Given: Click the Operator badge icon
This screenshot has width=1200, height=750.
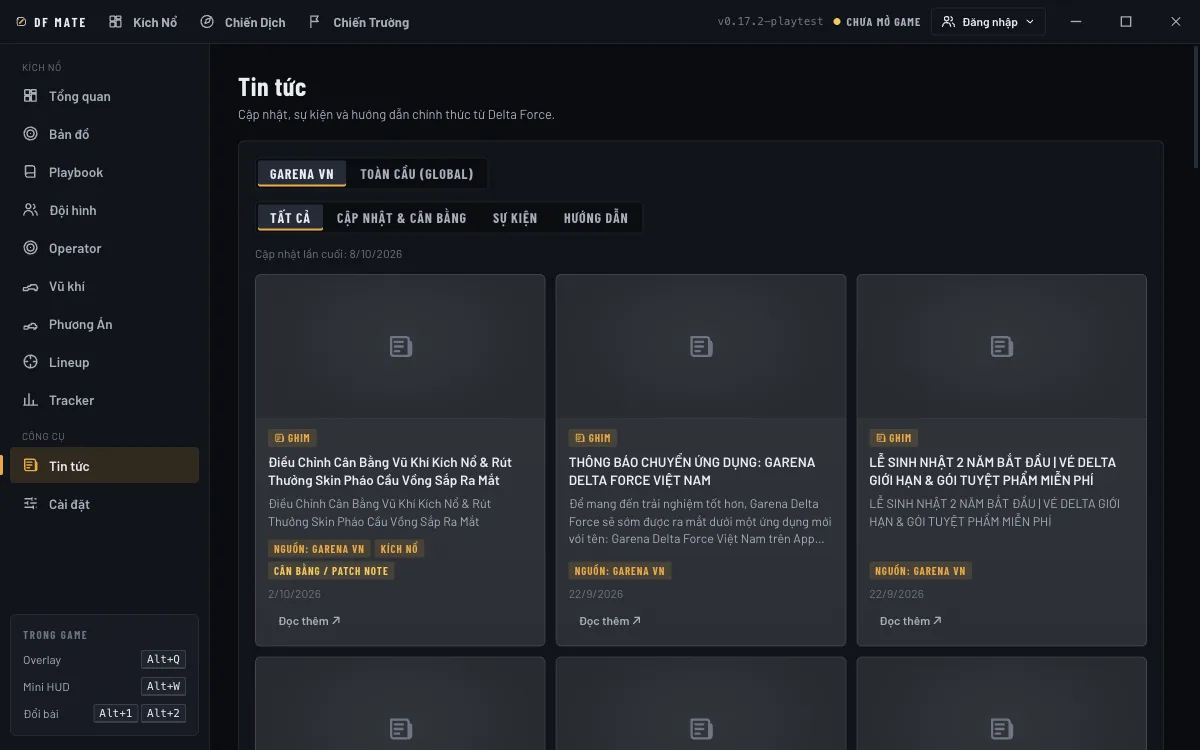Looking at the screenshot, I should pyautogui.click(x=30, y=248).
